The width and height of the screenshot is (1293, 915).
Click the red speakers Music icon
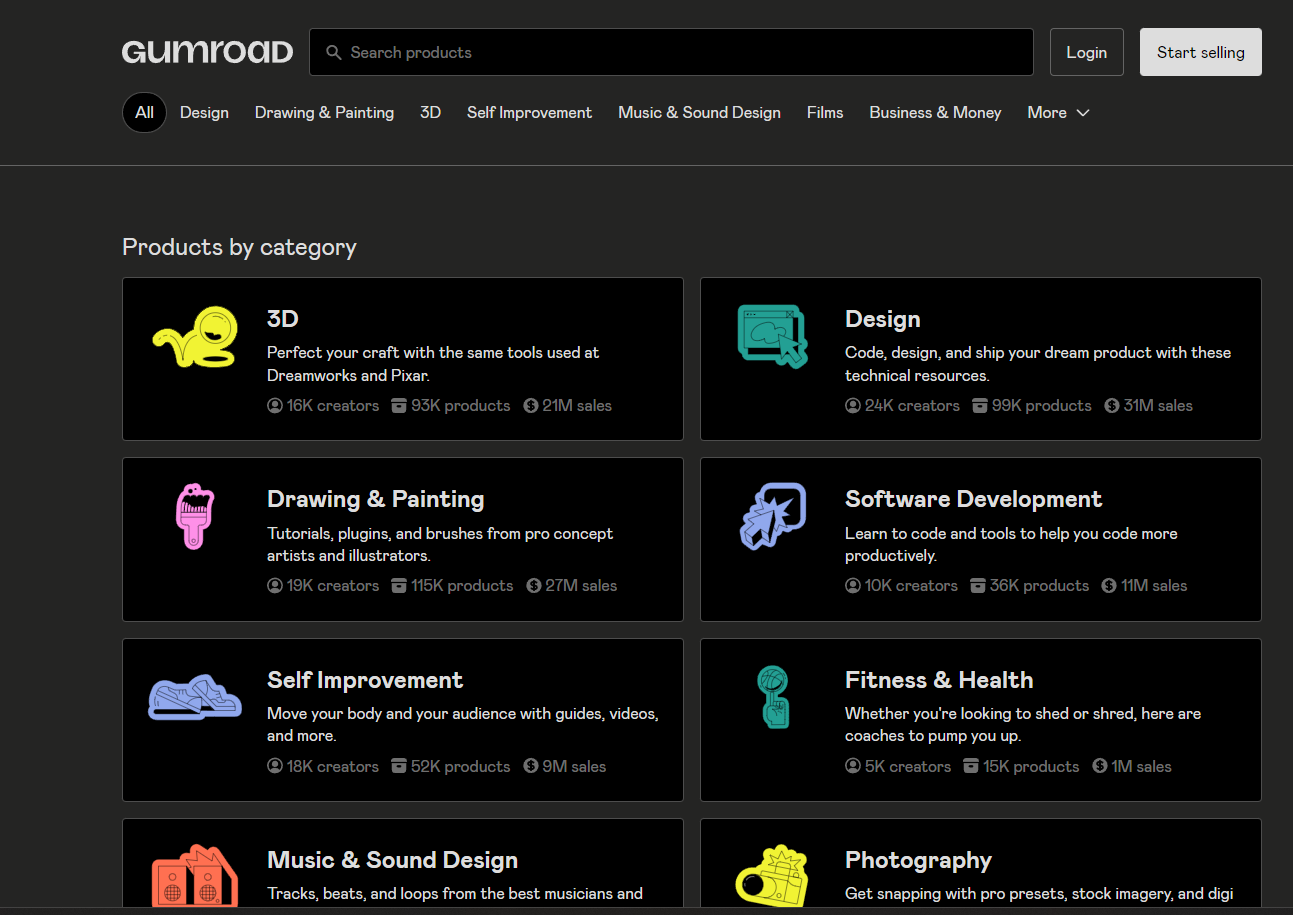(x=194, y=875)
